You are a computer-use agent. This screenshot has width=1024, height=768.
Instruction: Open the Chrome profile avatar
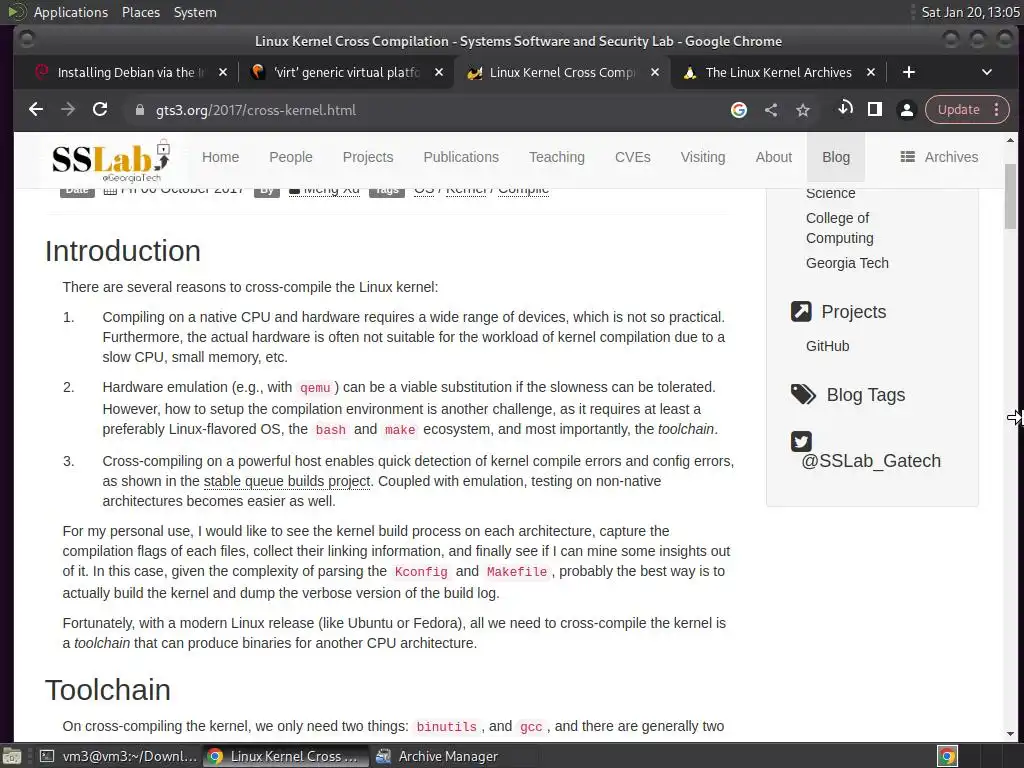(906, 110)
